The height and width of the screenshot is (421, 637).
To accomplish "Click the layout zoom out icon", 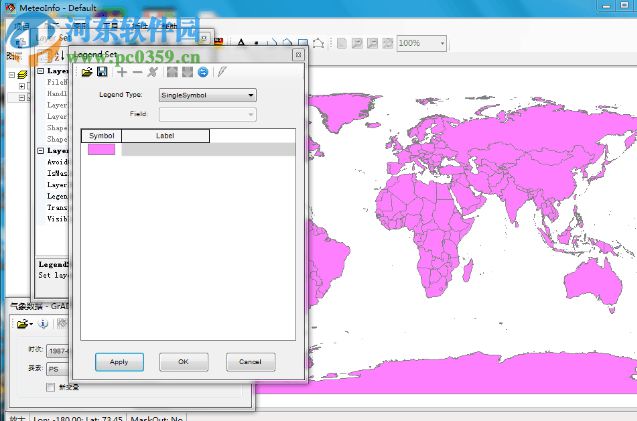I will point(373,43).
